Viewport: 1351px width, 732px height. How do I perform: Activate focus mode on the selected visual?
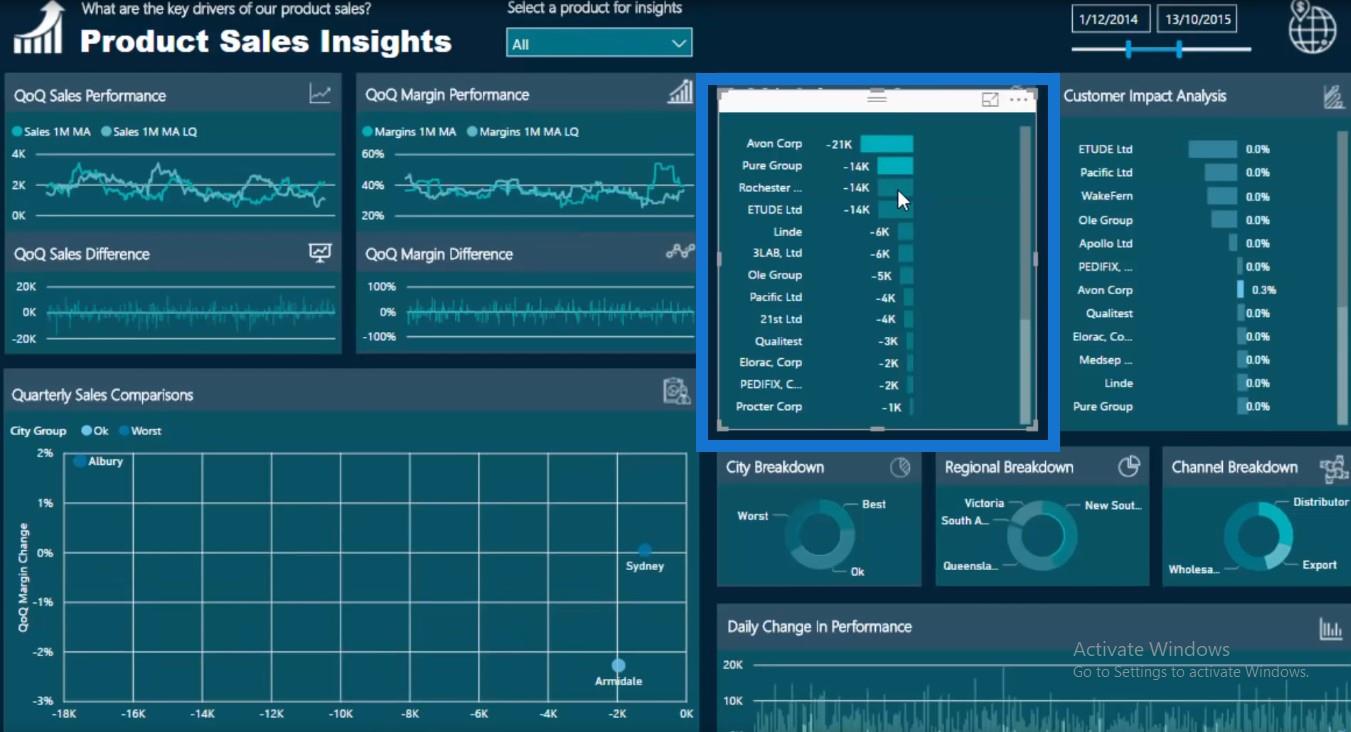(990, 99)
